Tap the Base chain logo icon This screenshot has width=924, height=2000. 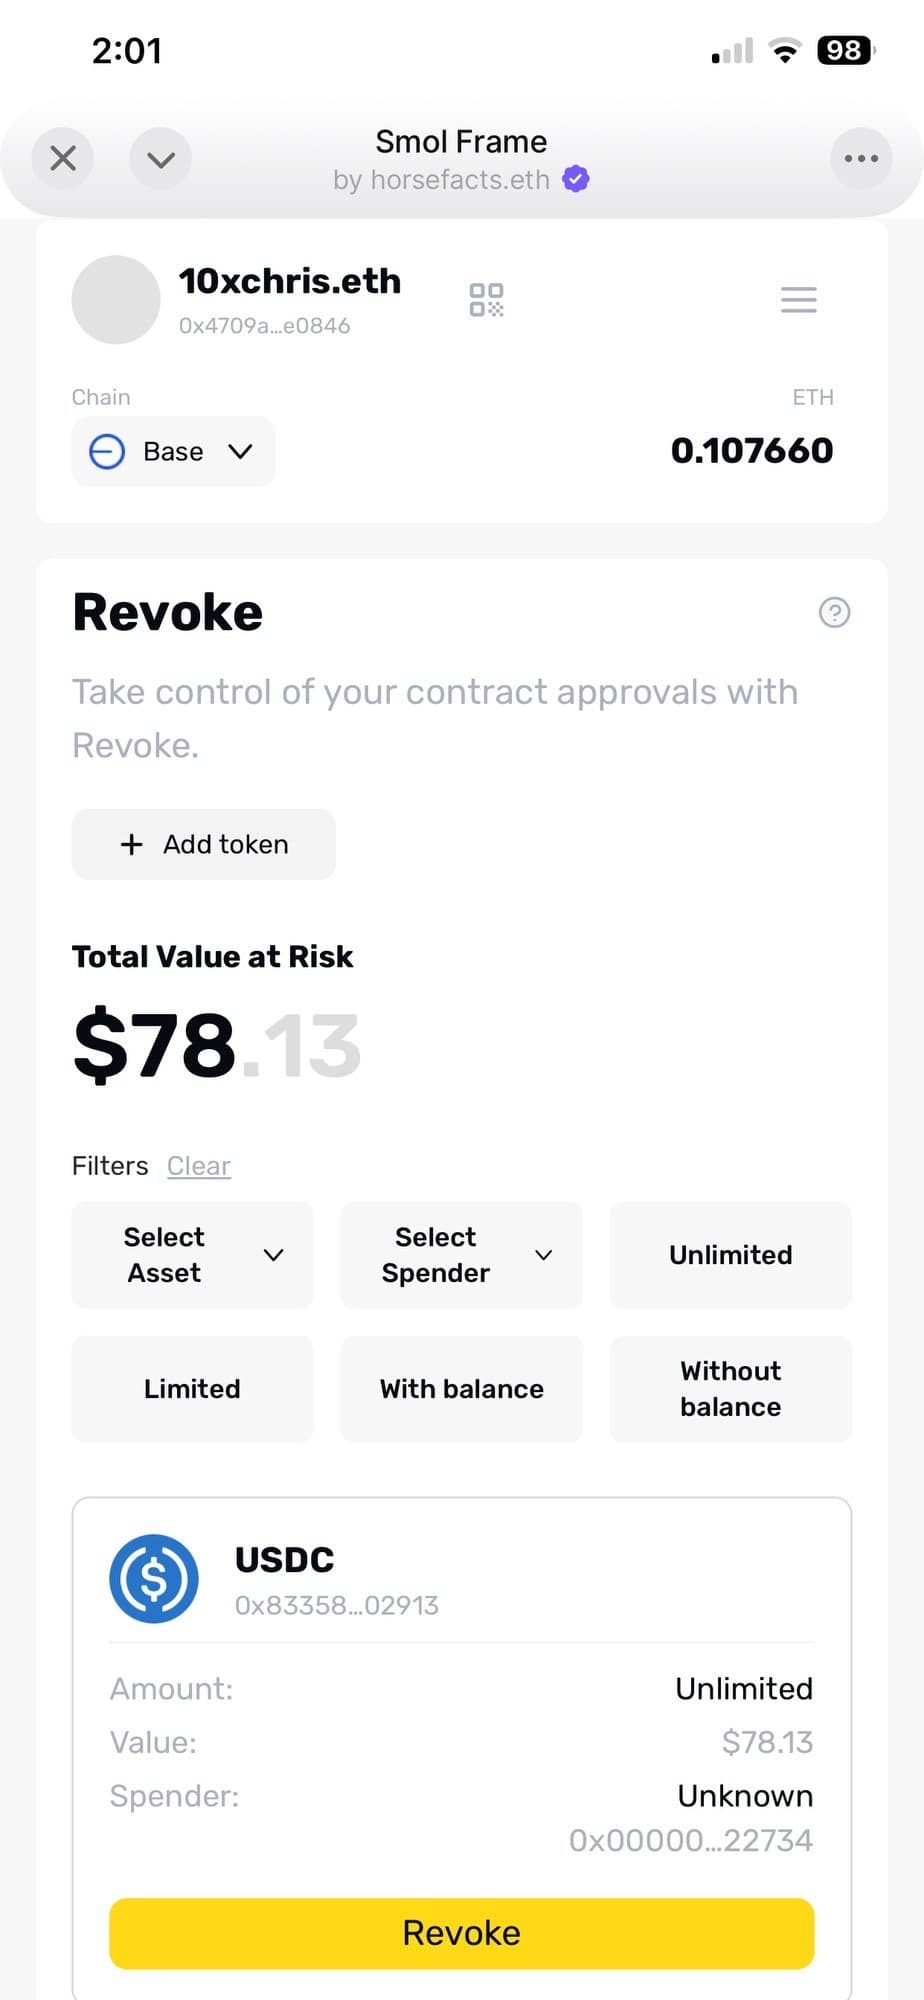(107, 452)
